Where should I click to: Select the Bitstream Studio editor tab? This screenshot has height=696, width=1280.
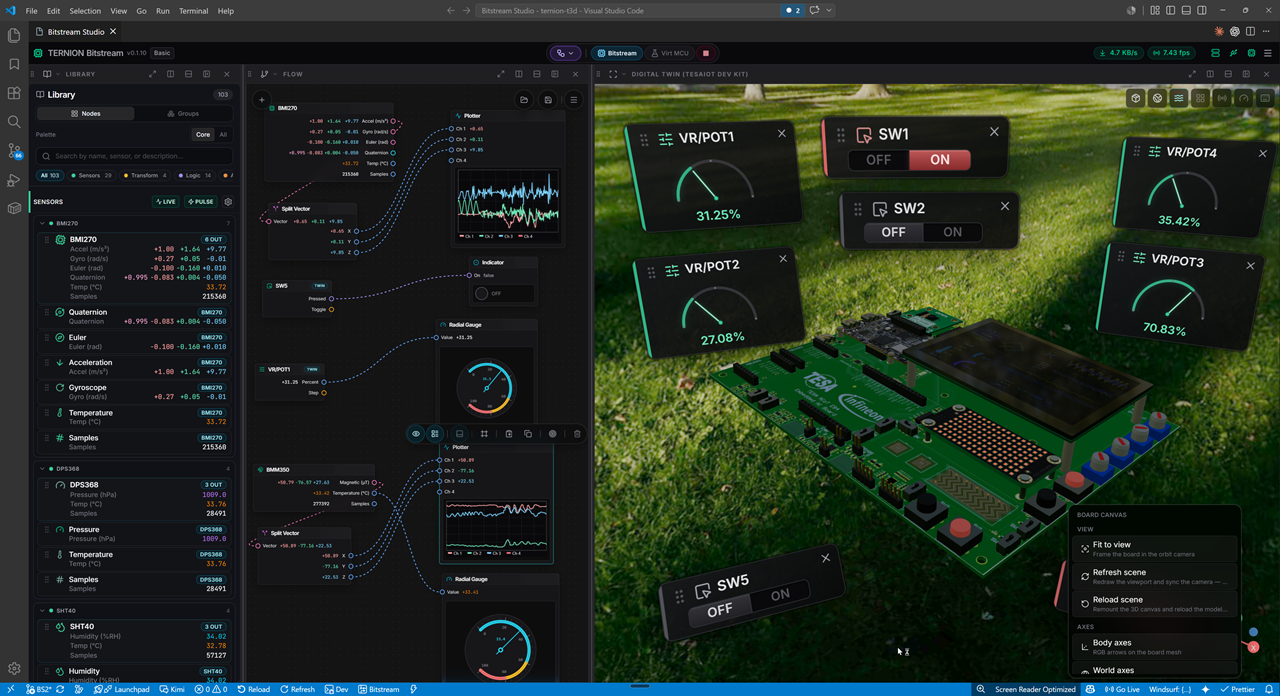click(76, 32)
